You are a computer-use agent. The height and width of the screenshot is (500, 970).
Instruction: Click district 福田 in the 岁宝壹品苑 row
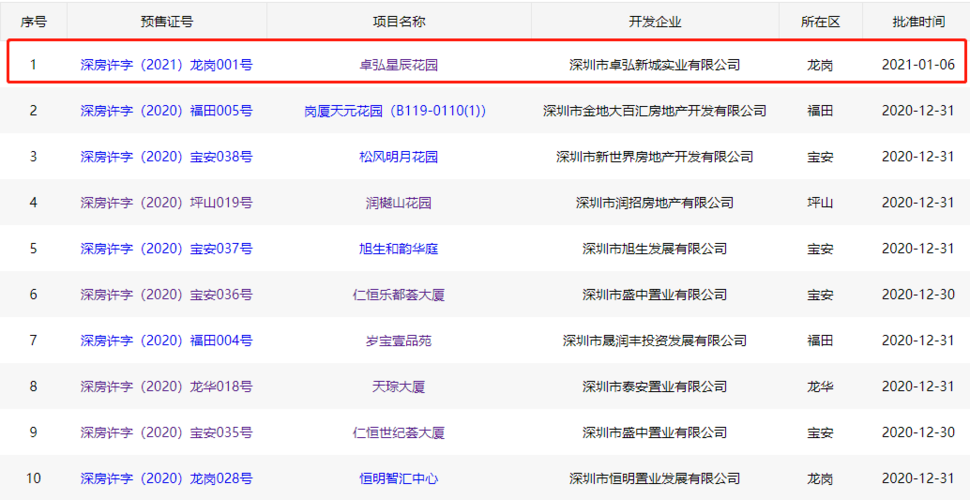tap(820, 340)
